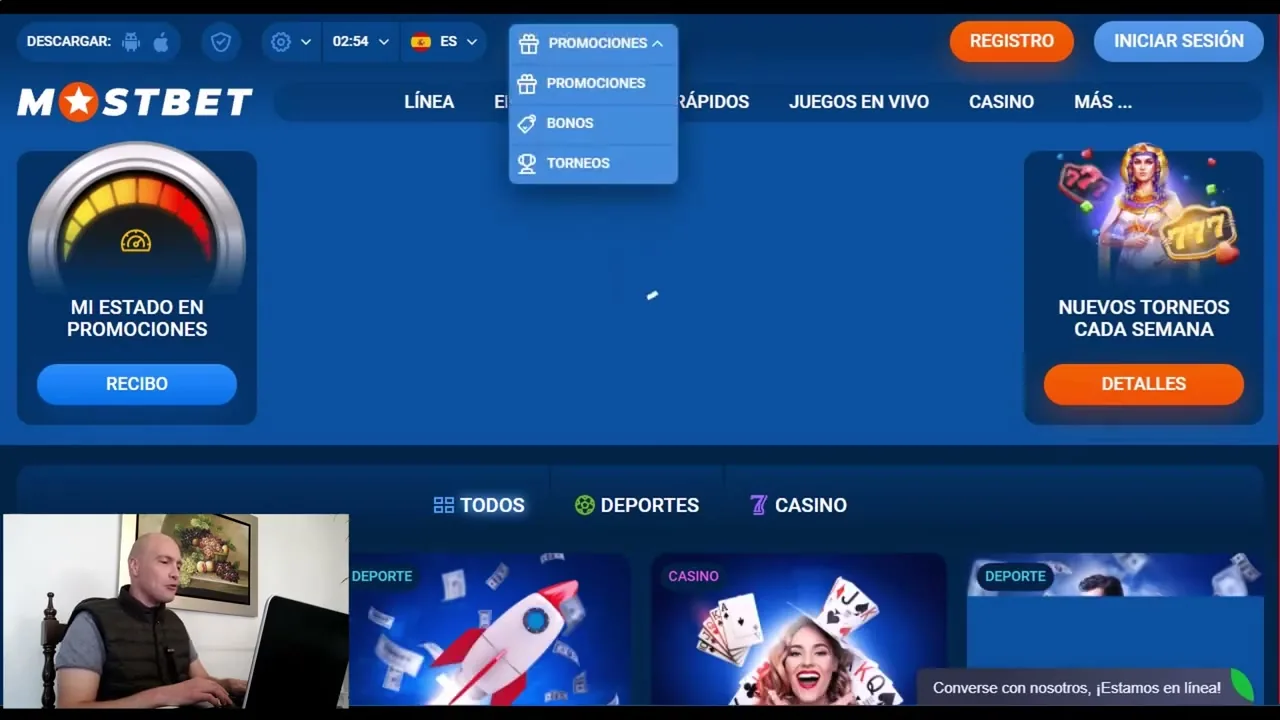
Task: Click the tag icon beside Bonos
Action: tap(527, 123)
